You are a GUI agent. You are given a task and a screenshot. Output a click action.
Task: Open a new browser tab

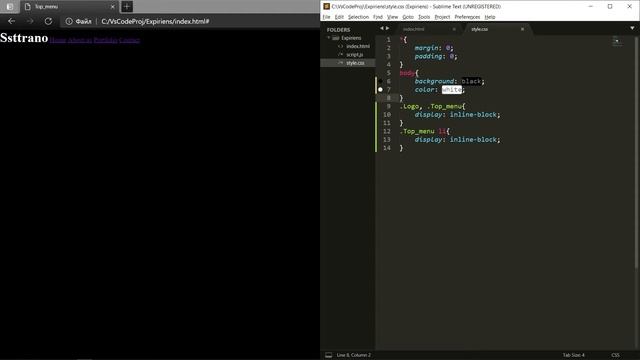[x=127, y=7]
